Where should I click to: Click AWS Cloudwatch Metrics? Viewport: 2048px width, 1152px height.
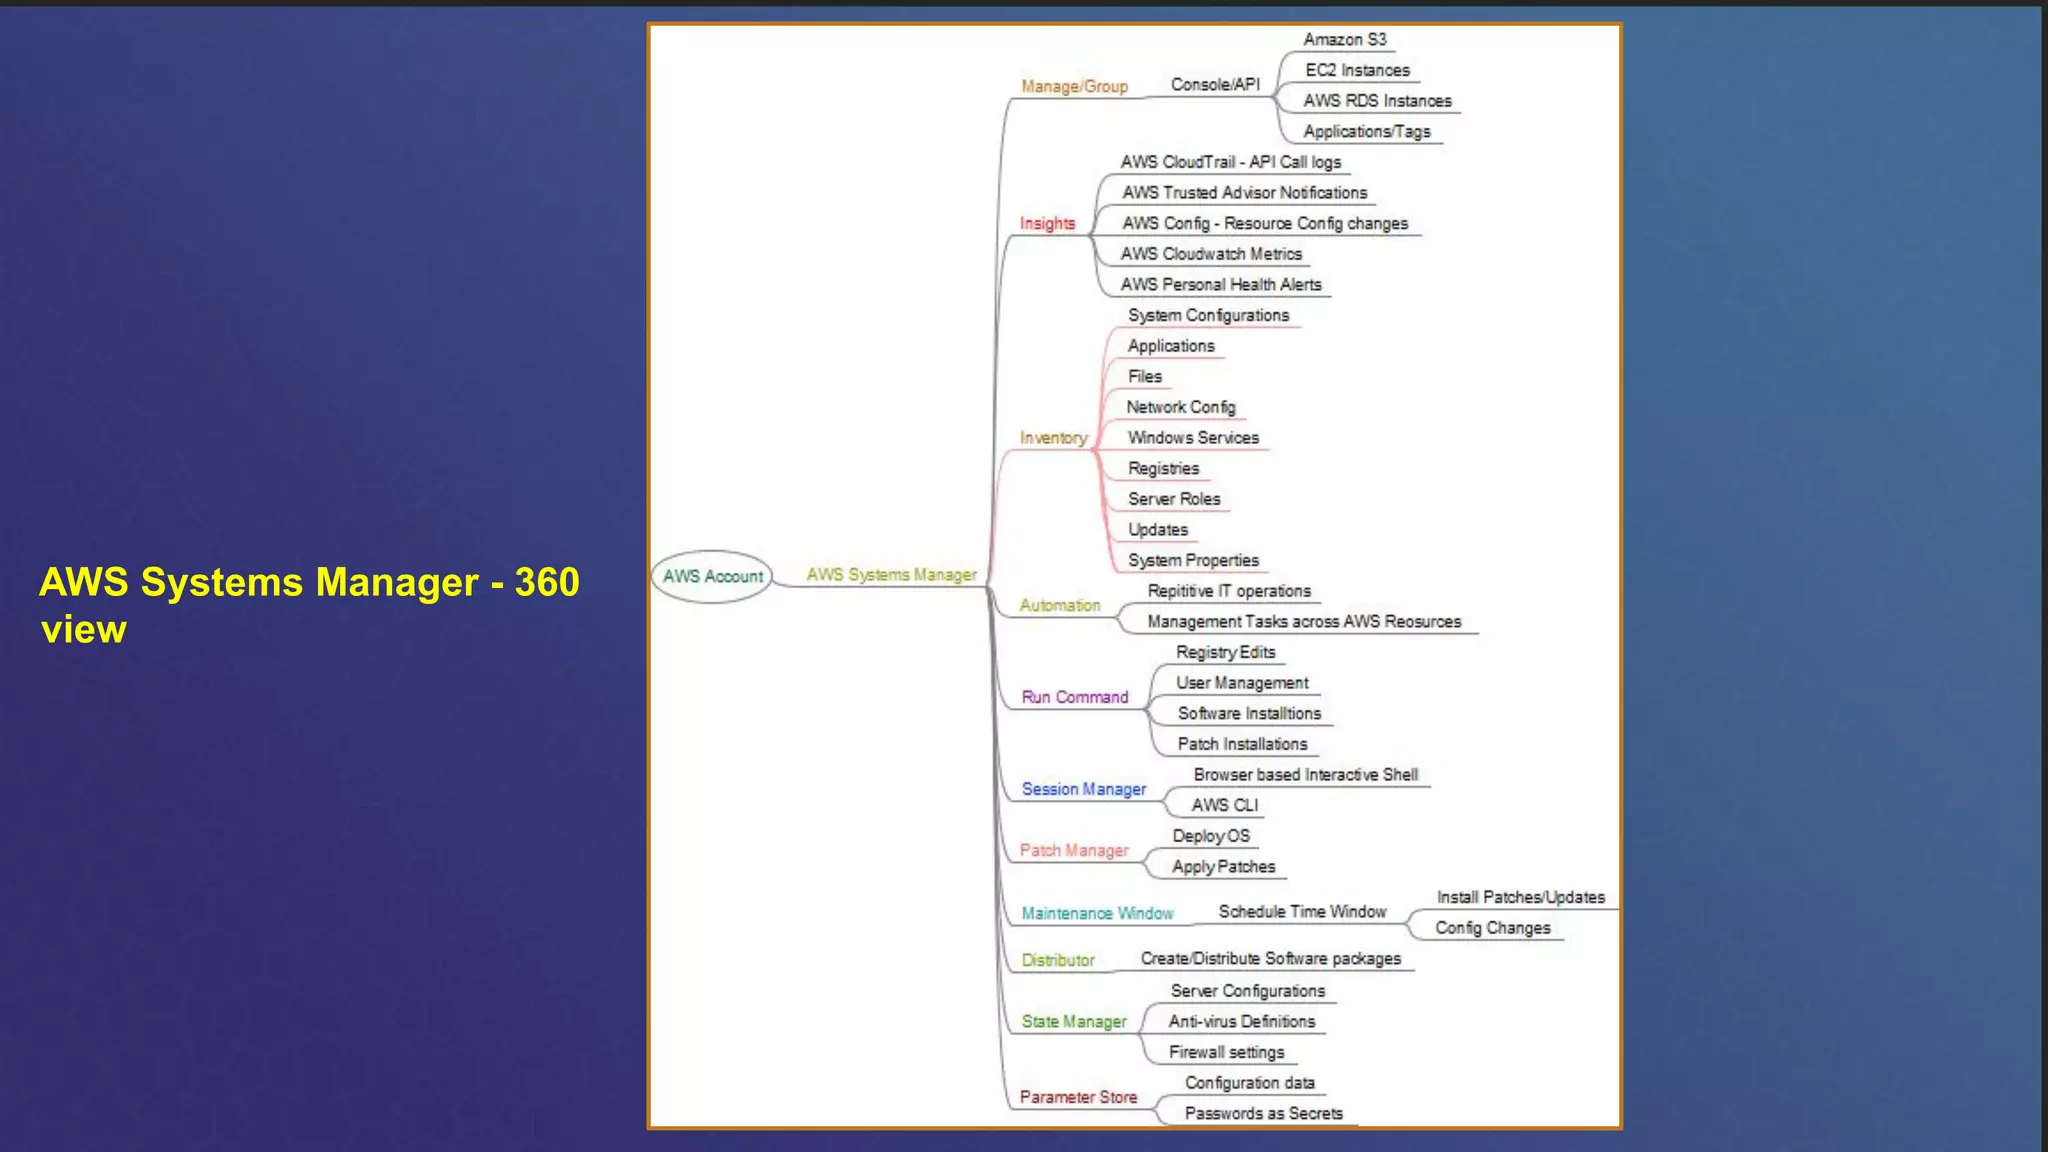1211,254
